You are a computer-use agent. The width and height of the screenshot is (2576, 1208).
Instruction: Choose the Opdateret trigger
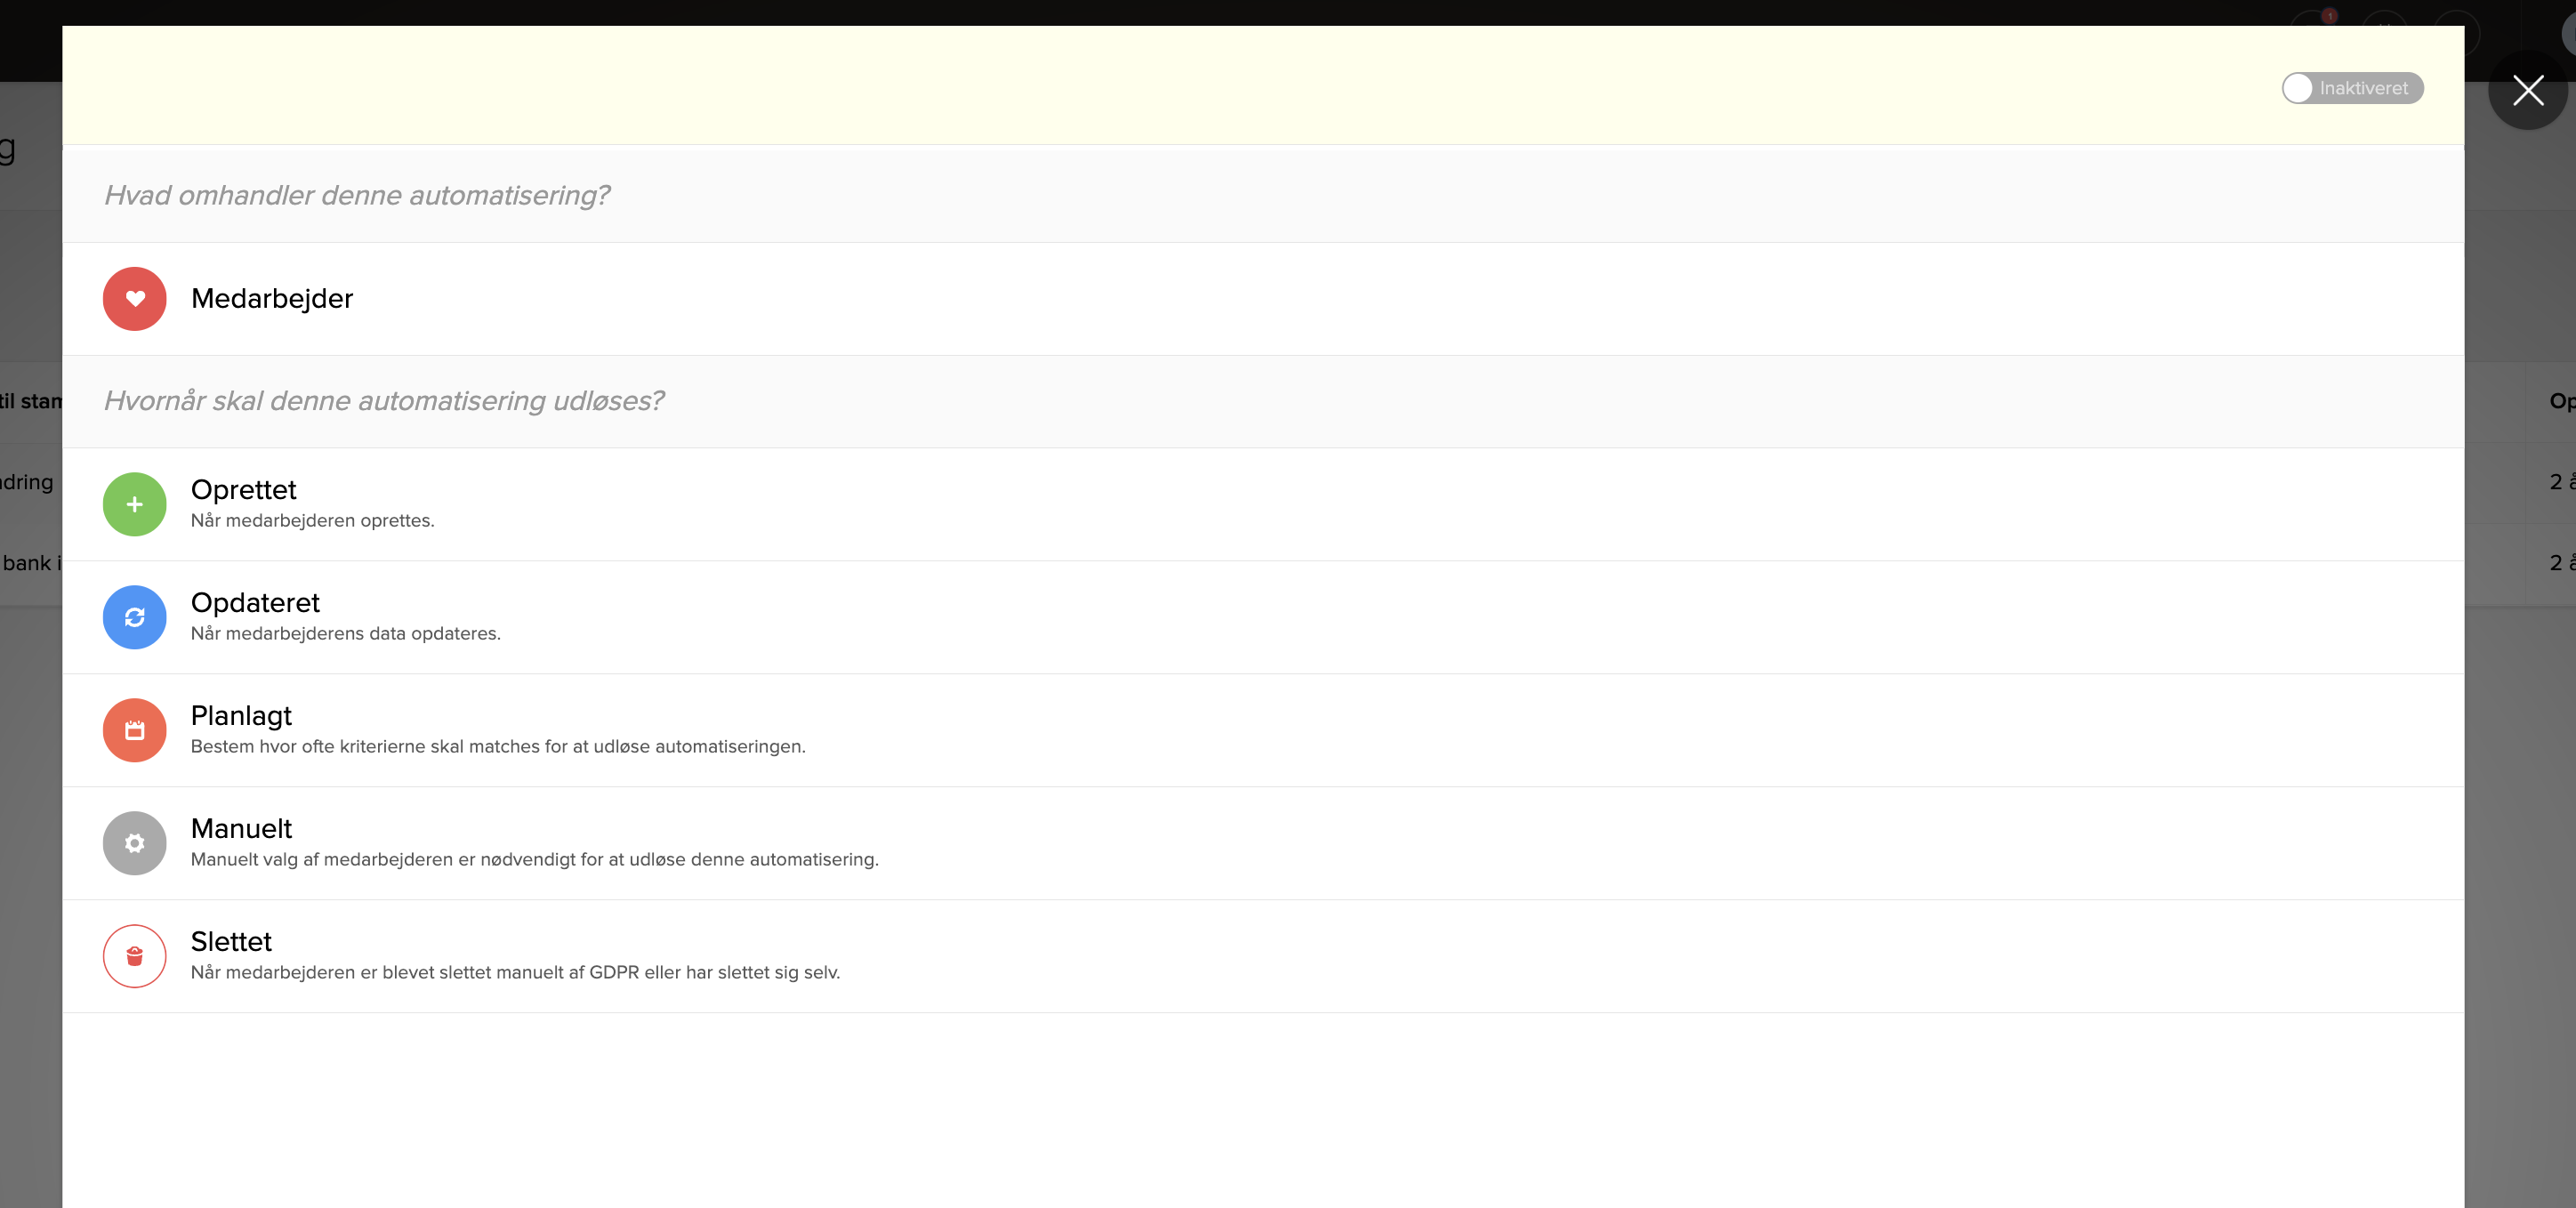255,602
